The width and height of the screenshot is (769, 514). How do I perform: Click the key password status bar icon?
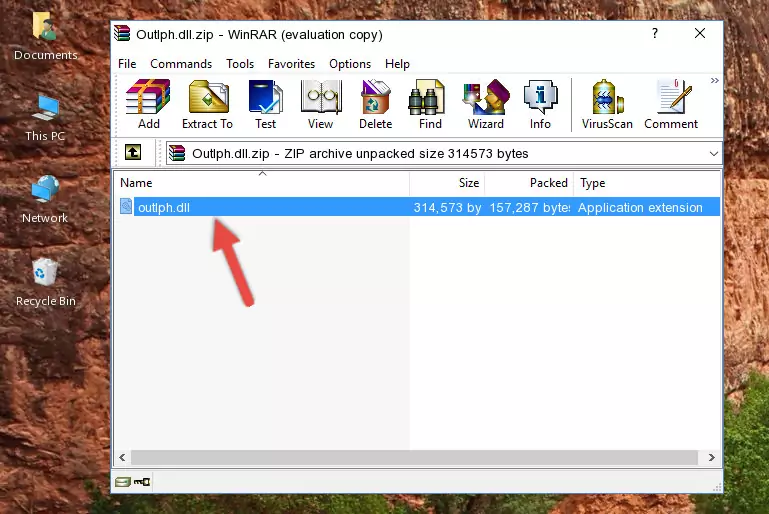(x=142, y=482)
